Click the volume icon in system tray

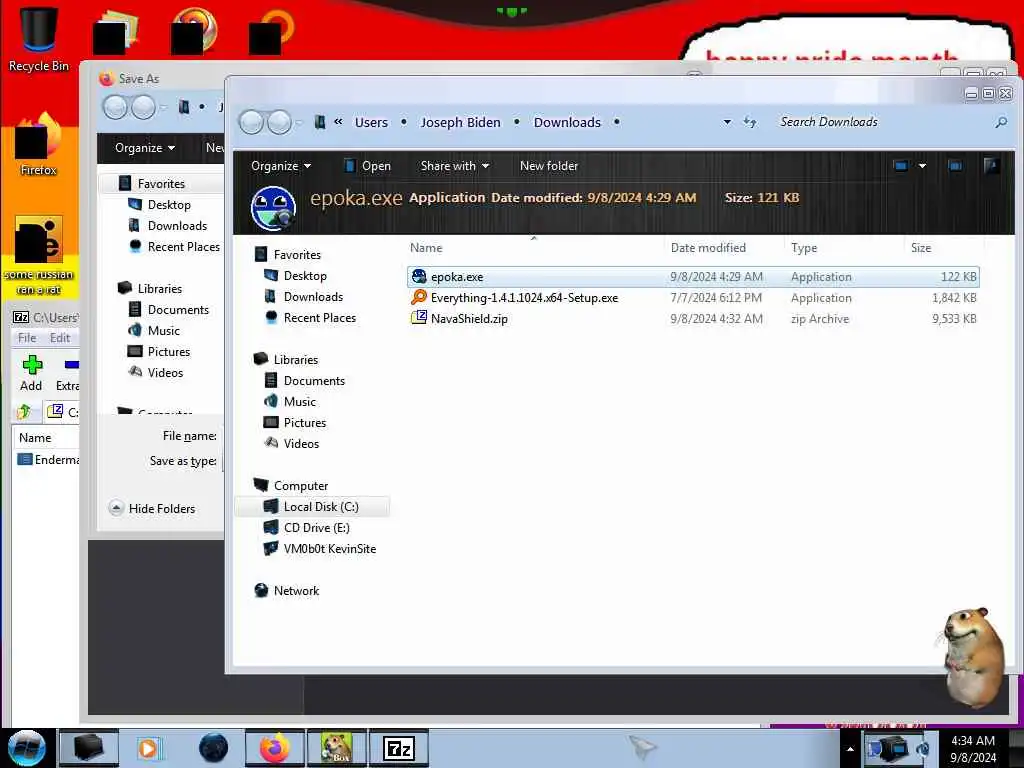(x=922, y=748)
